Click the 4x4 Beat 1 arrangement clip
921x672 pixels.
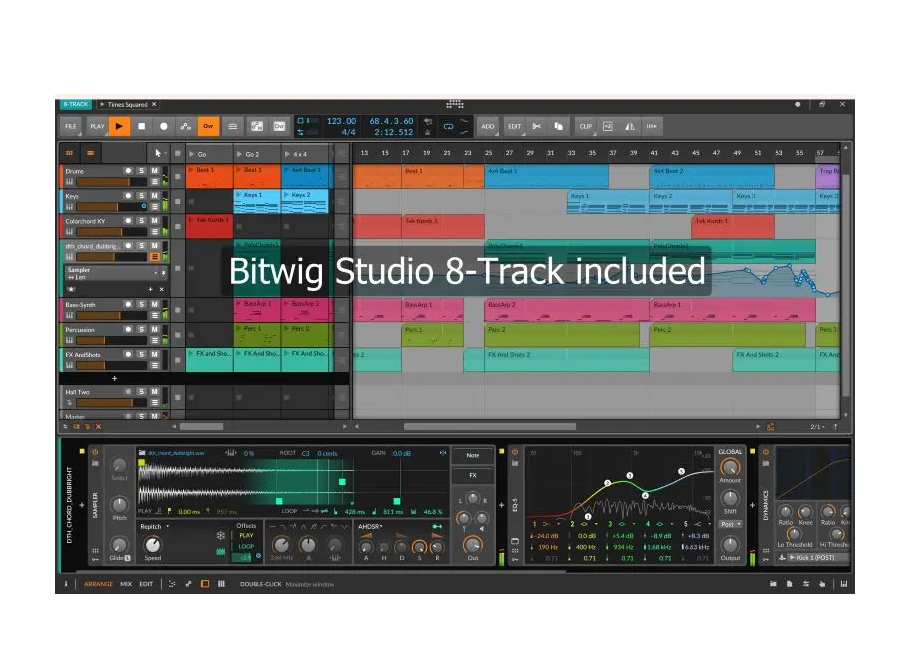pos(545,177)
